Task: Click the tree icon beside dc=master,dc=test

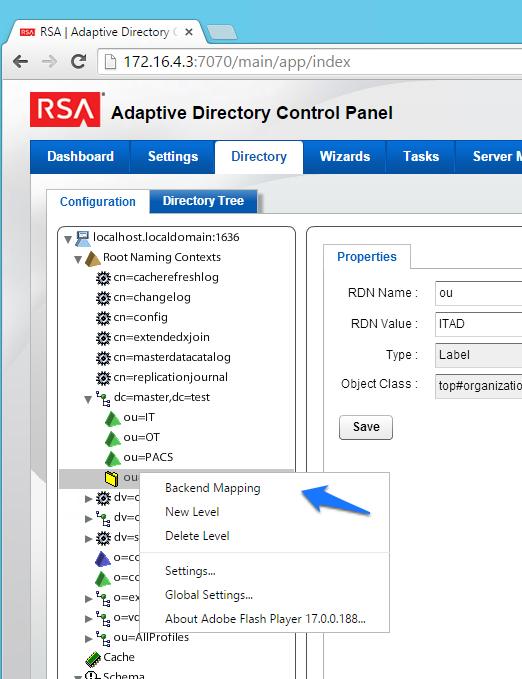Action: point(103,398)
